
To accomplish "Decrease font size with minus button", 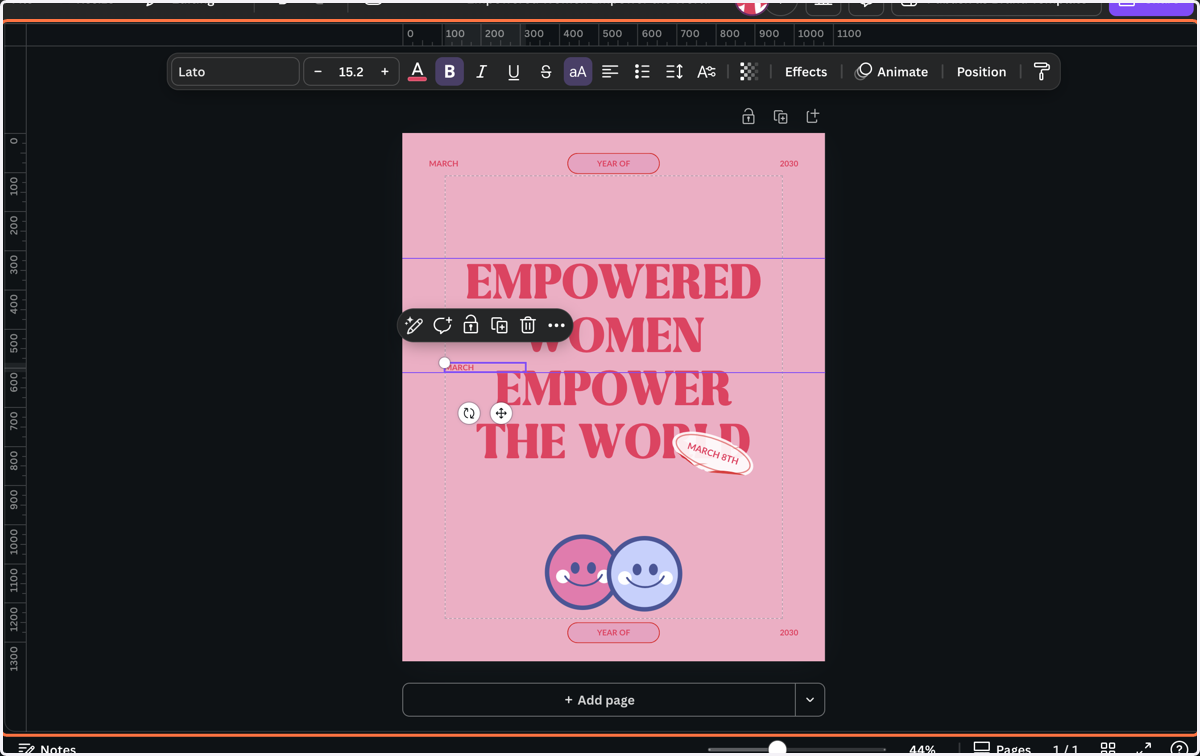I will point(318,72).
